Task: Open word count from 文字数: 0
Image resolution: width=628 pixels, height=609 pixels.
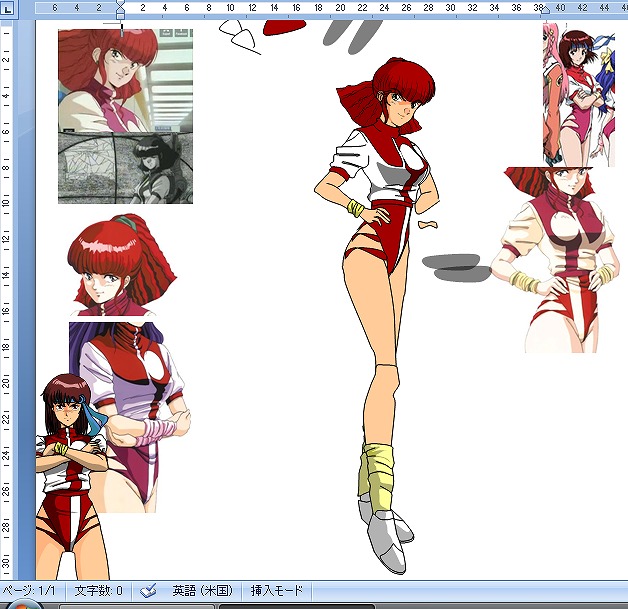Action: tap(98, 591)
